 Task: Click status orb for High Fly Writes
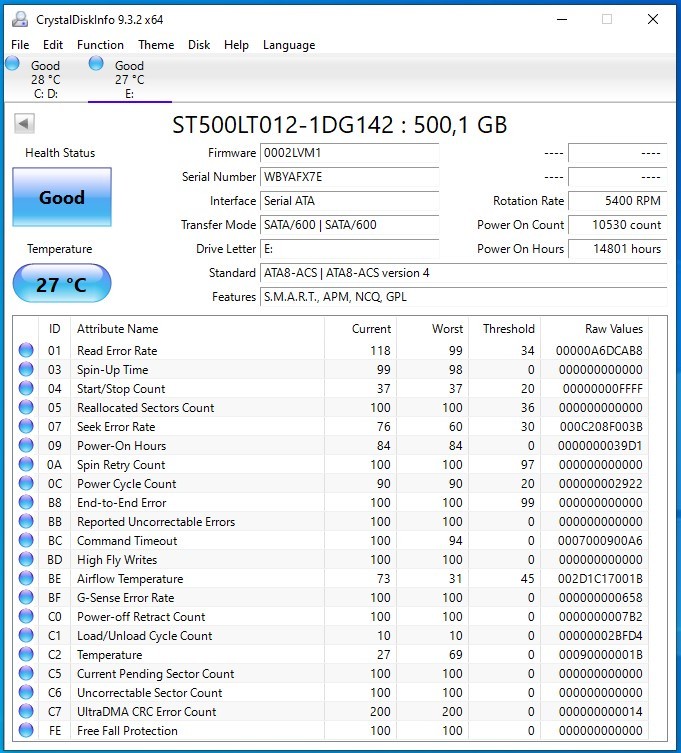(x=26, y=559)
